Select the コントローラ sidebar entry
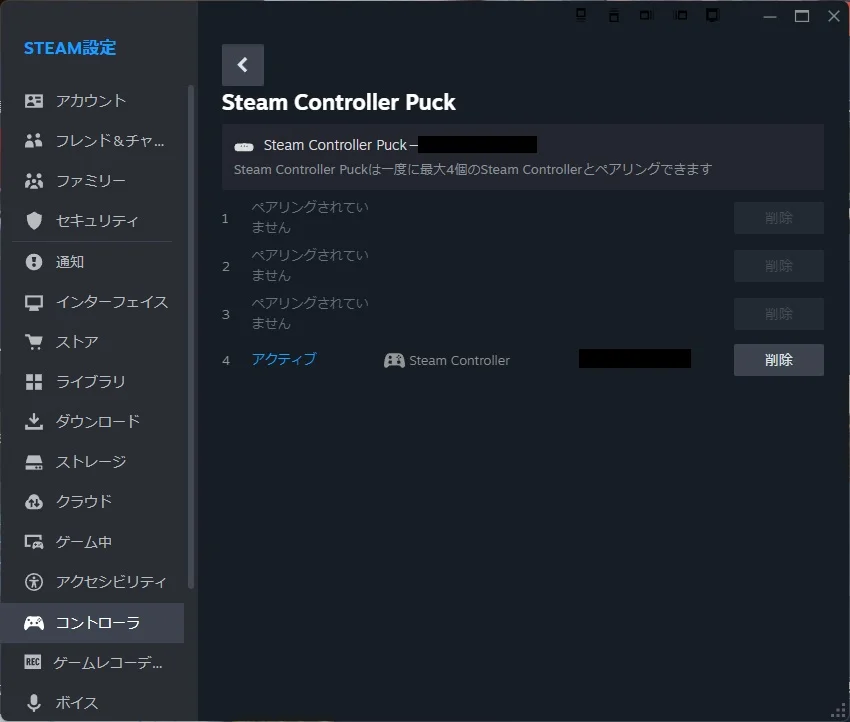850x722 pixels. (x=92, y=623)
